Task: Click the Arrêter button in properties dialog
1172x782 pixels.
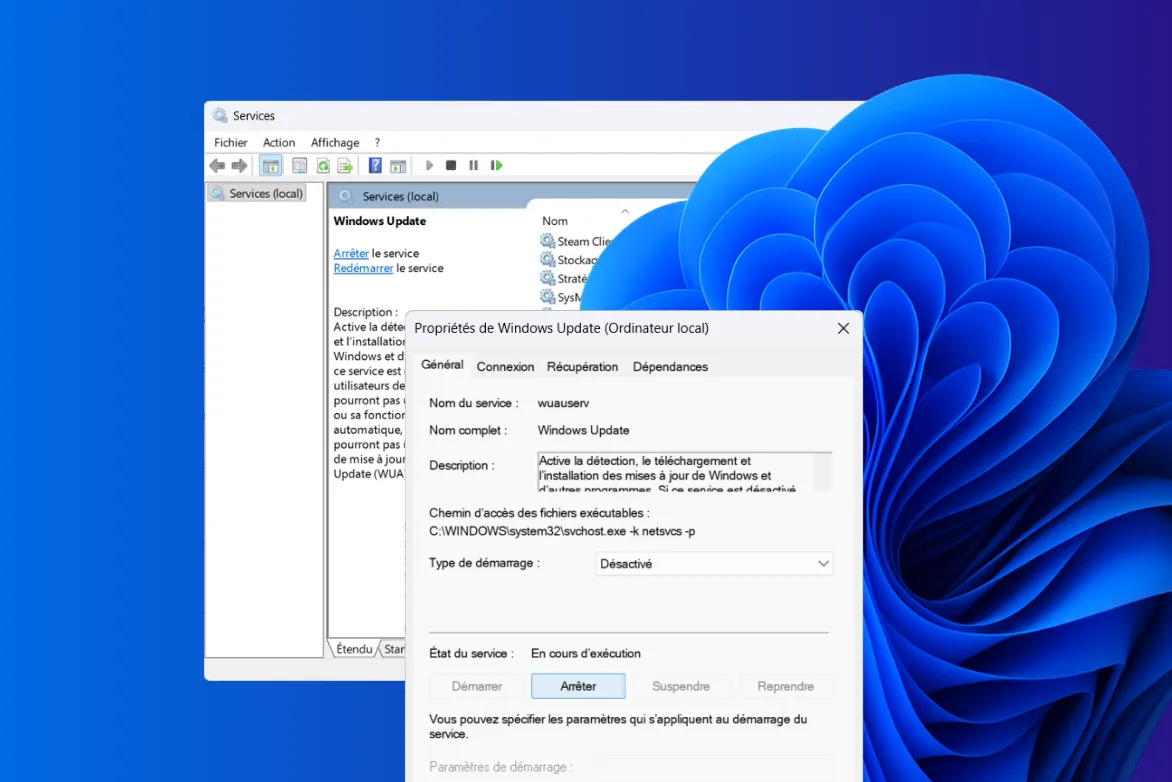Action: [578, 686]
